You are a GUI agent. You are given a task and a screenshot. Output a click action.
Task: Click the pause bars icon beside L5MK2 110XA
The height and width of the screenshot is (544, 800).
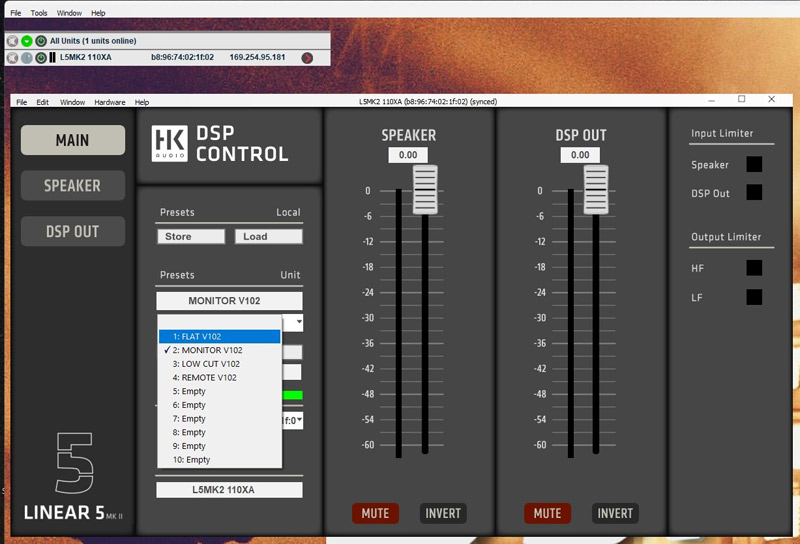click(52, 58)
